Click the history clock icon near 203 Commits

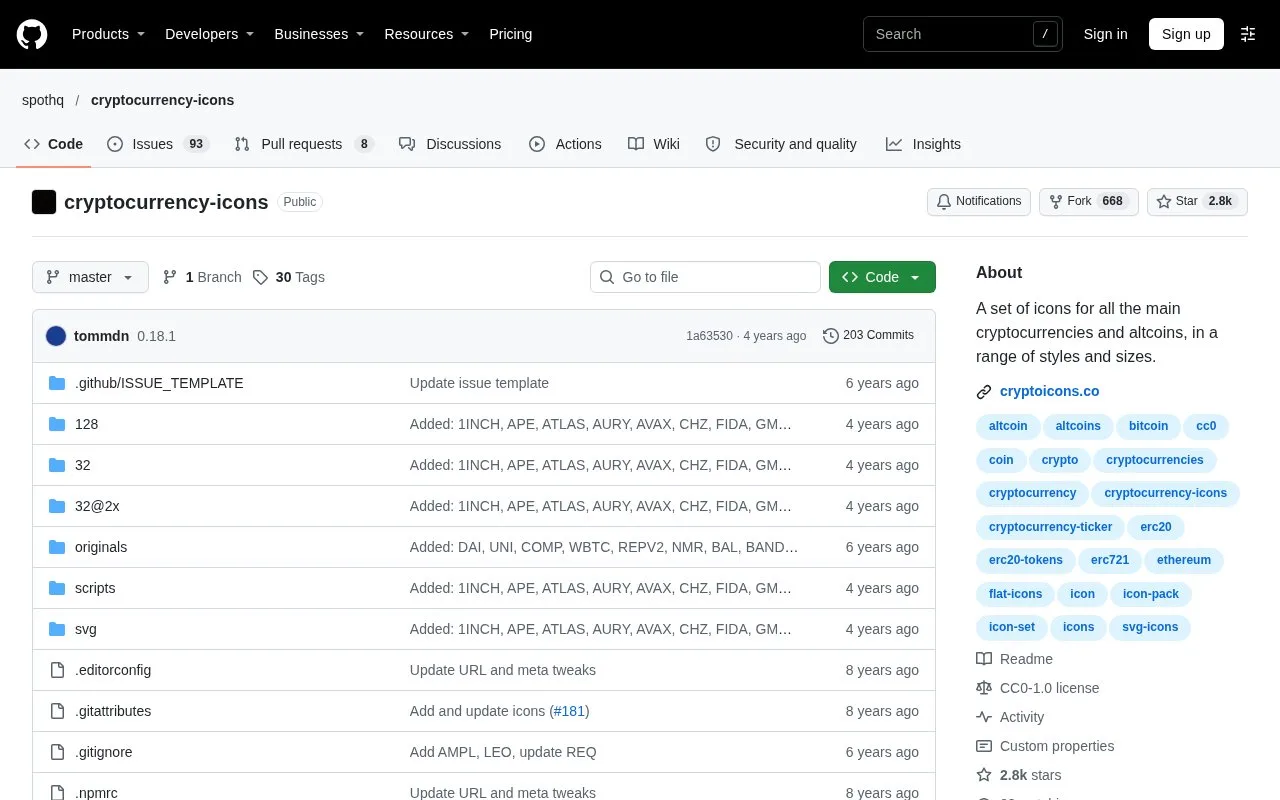tap(831, 336)
